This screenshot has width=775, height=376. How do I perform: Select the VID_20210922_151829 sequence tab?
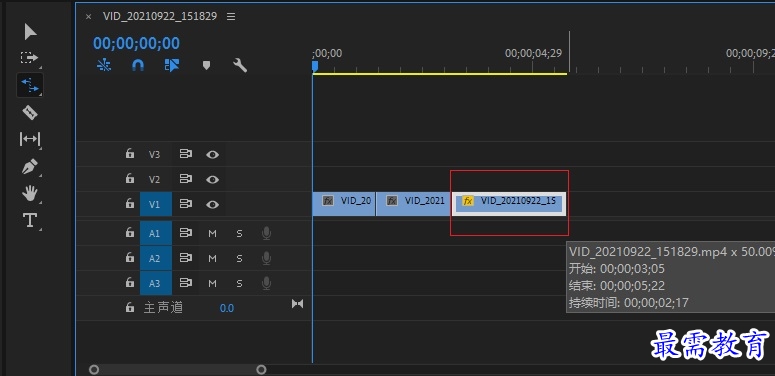160,16
